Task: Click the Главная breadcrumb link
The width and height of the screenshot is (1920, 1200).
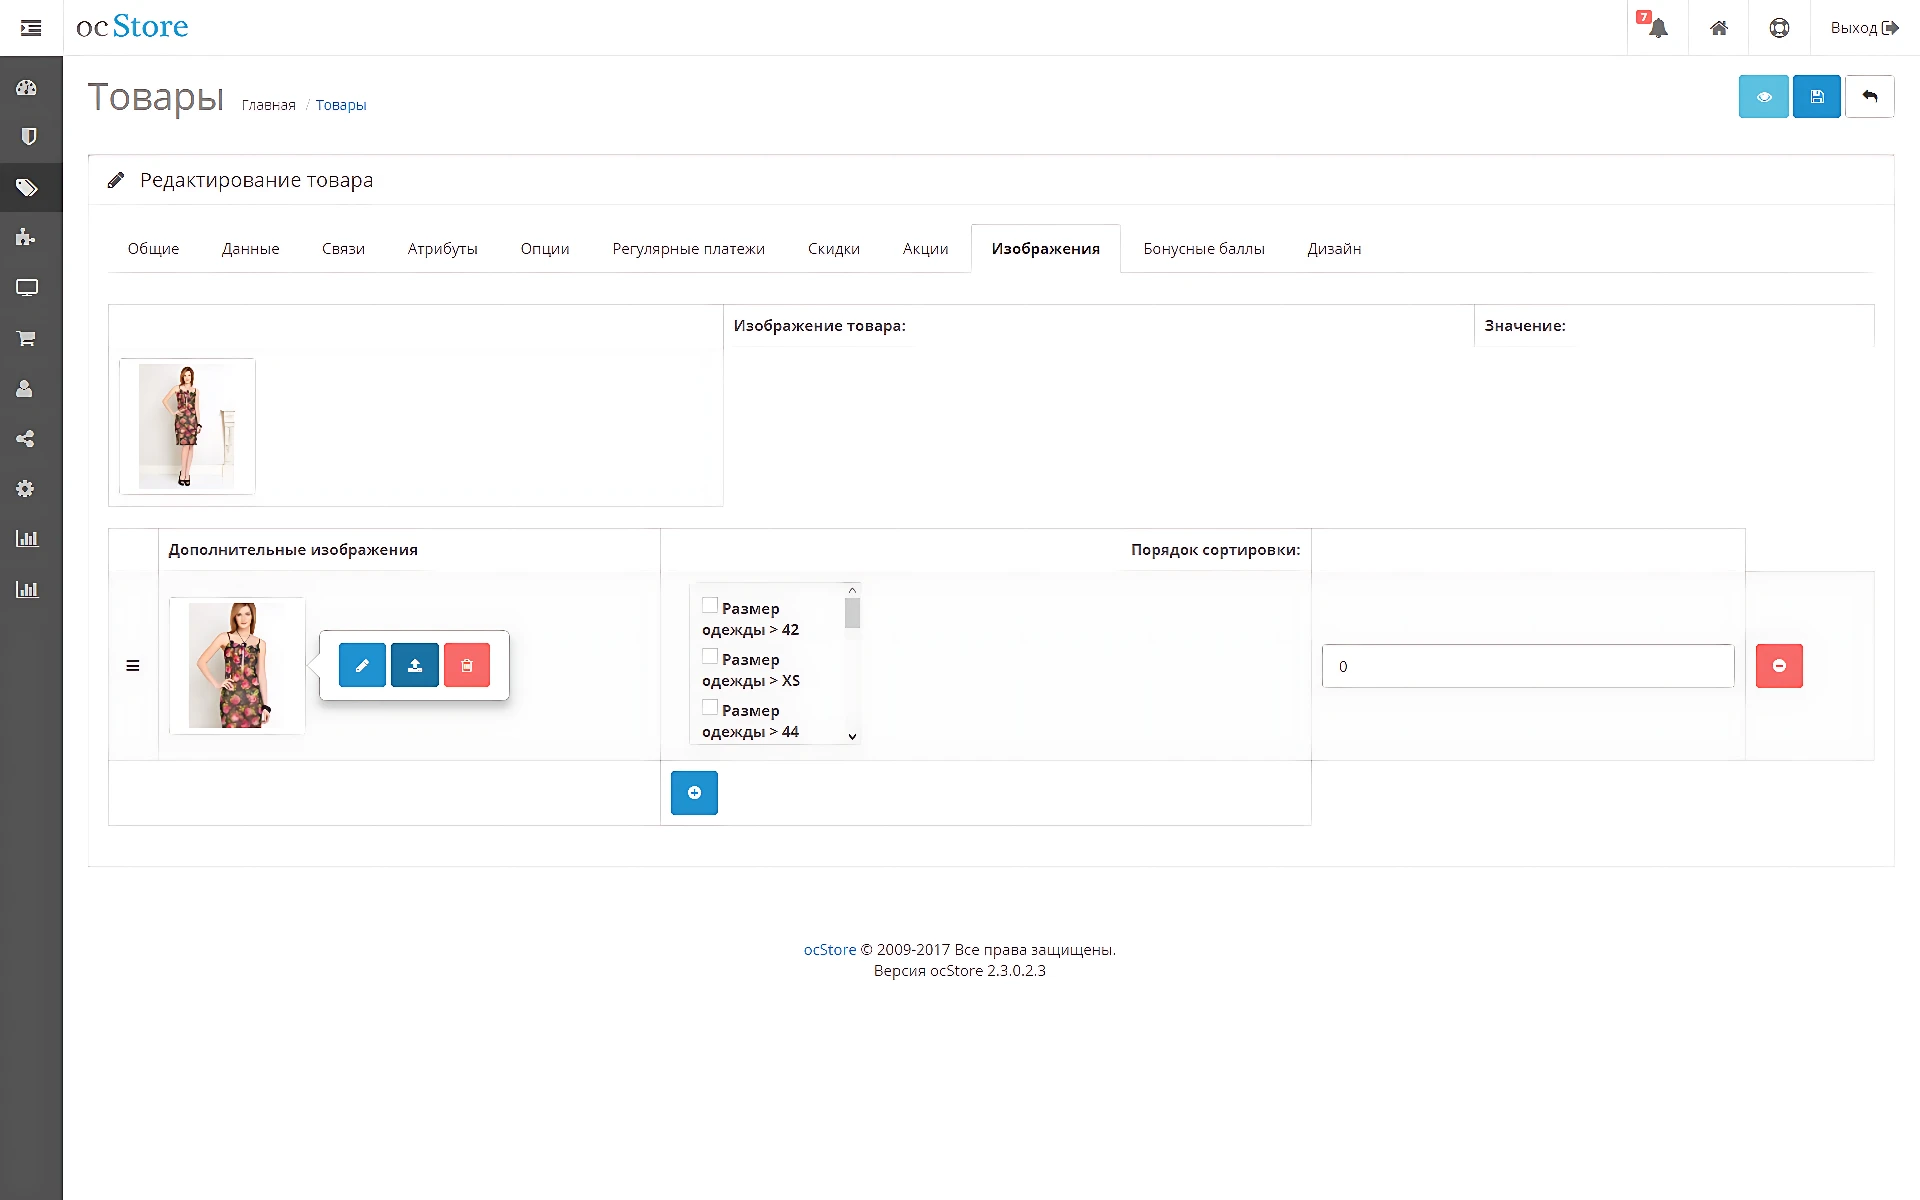Action: [268, 105]
